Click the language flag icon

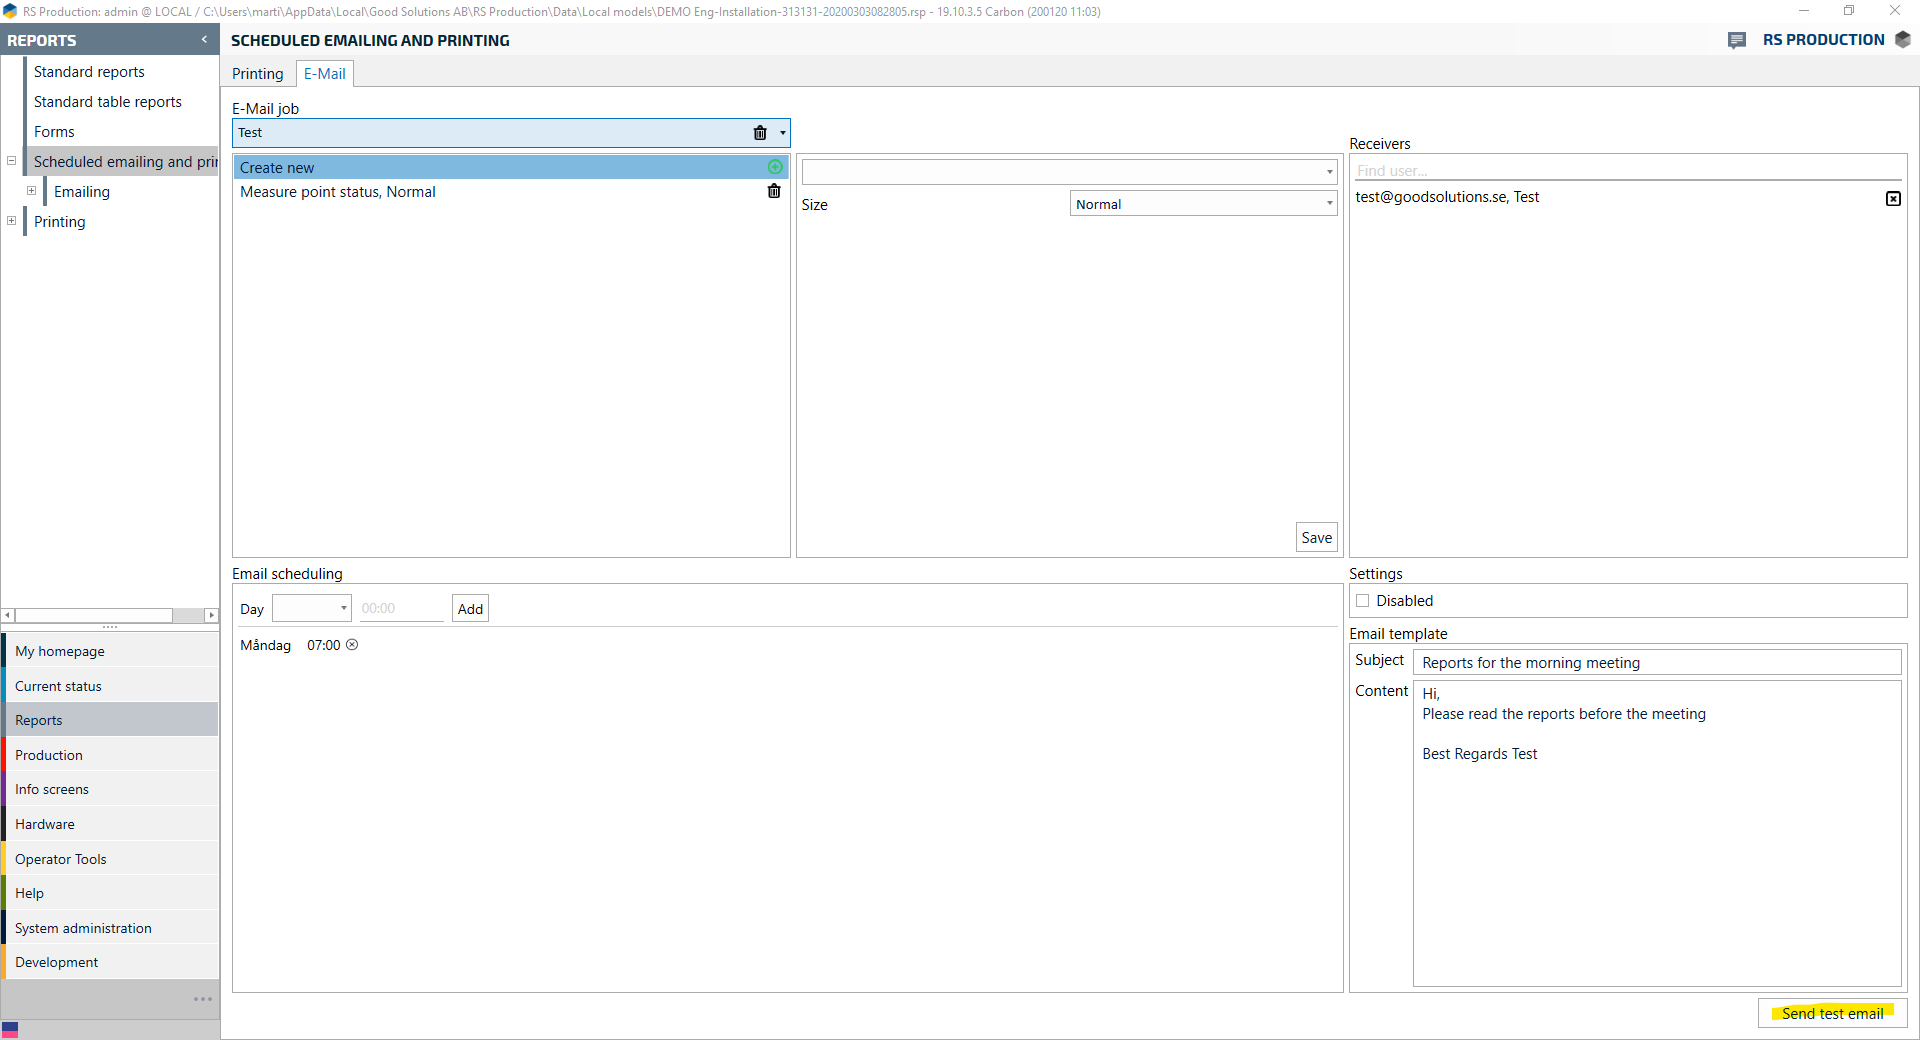tap(10, 1029)
